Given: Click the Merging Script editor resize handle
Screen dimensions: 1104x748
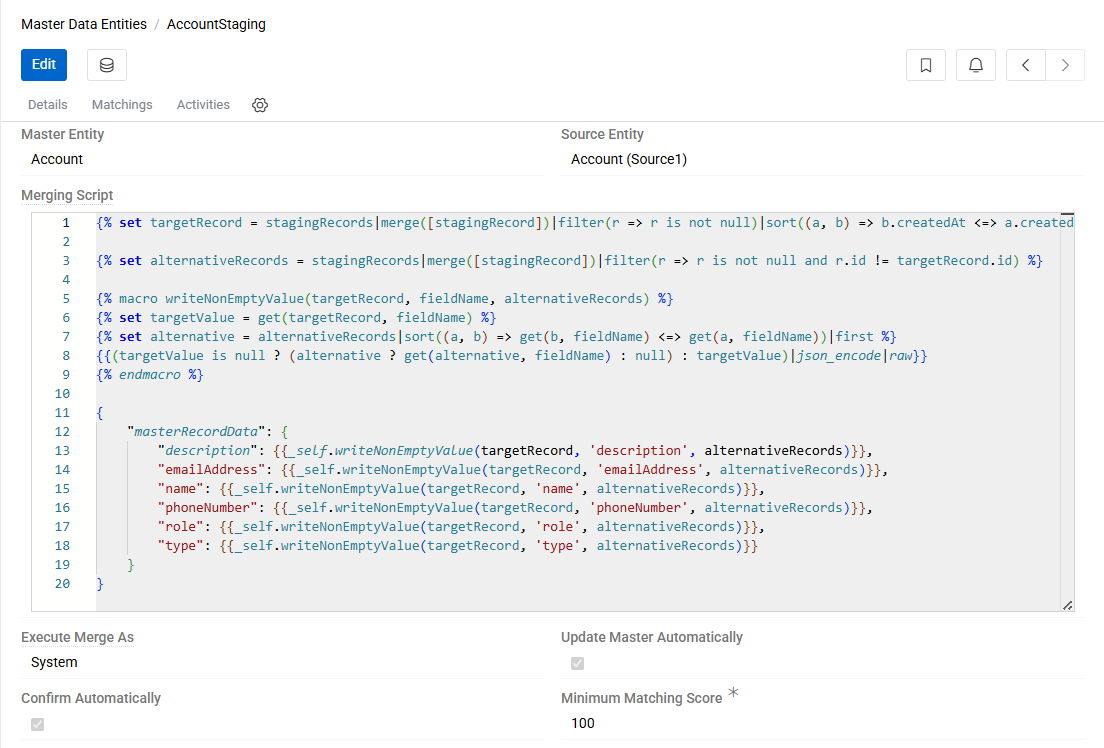Looking at the screenshot, I should pyautogui.click(x=1067, y=604).
